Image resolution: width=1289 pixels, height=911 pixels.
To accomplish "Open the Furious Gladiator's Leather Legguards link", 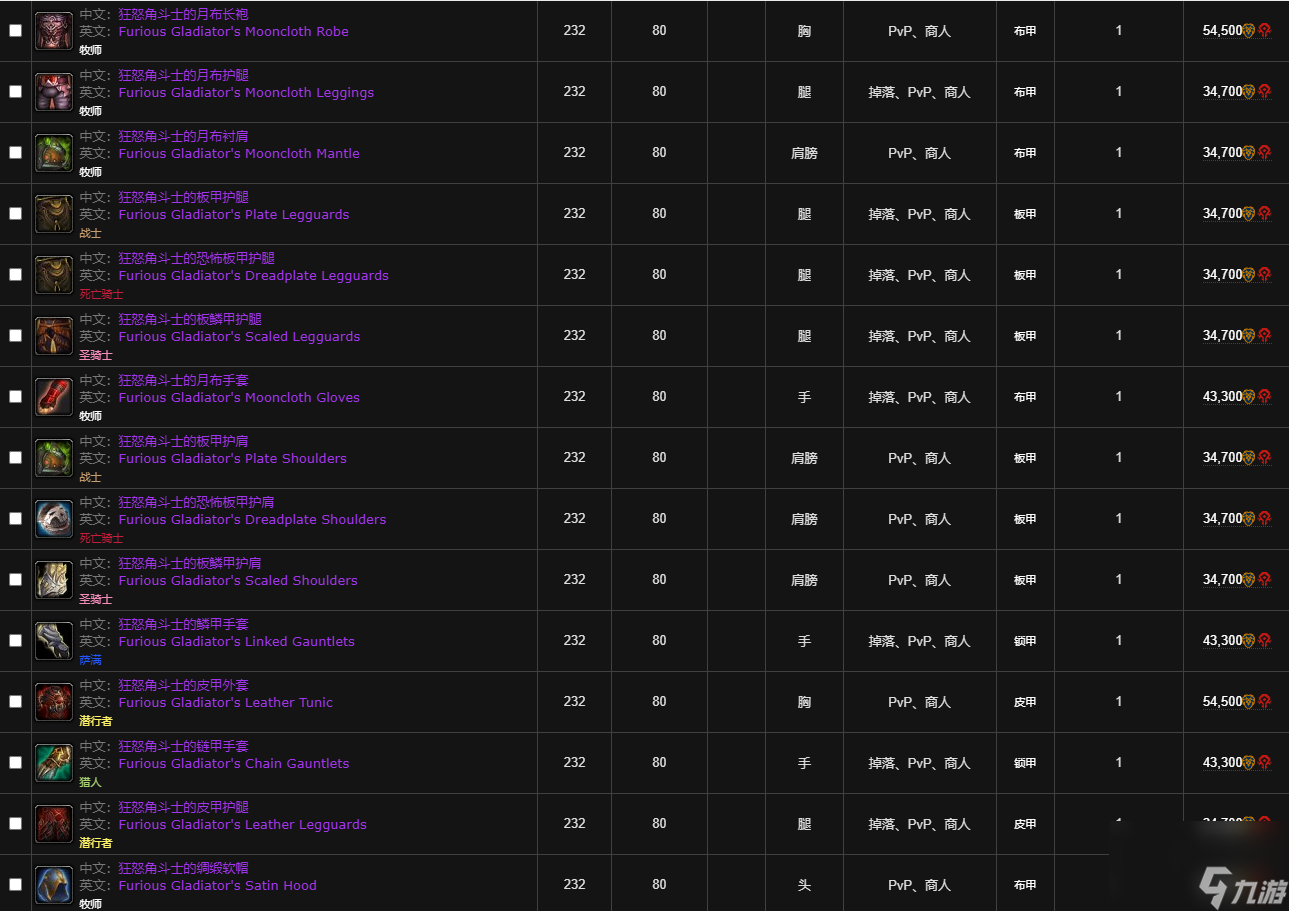I will coord(242,825).
